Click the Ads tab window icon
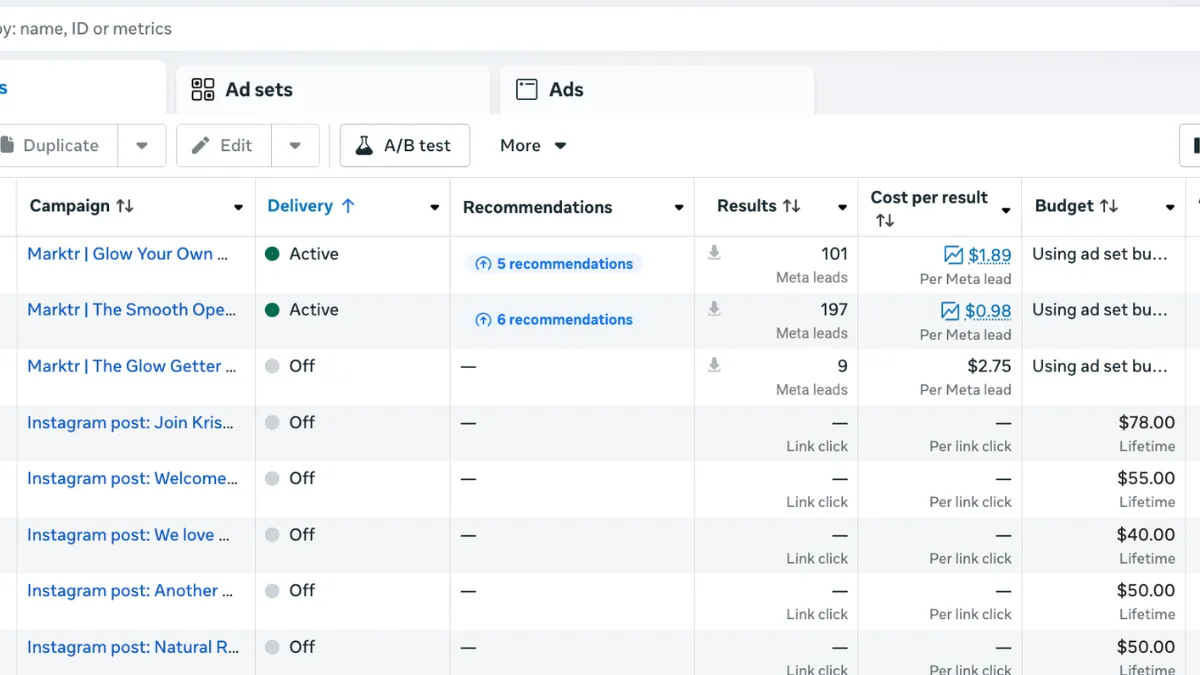Image resolution: width=1200 pixels, height=675 pixels. point(527,90)
